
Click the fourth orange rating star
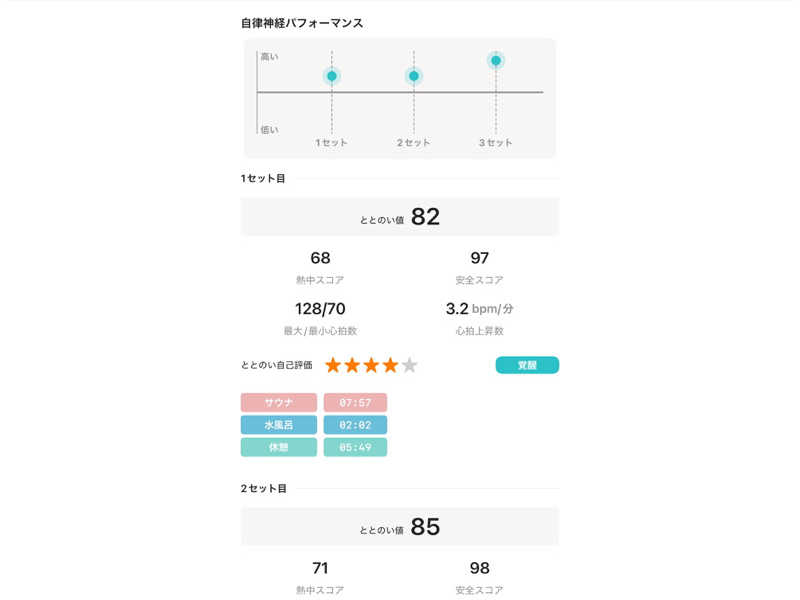[390, 365]
